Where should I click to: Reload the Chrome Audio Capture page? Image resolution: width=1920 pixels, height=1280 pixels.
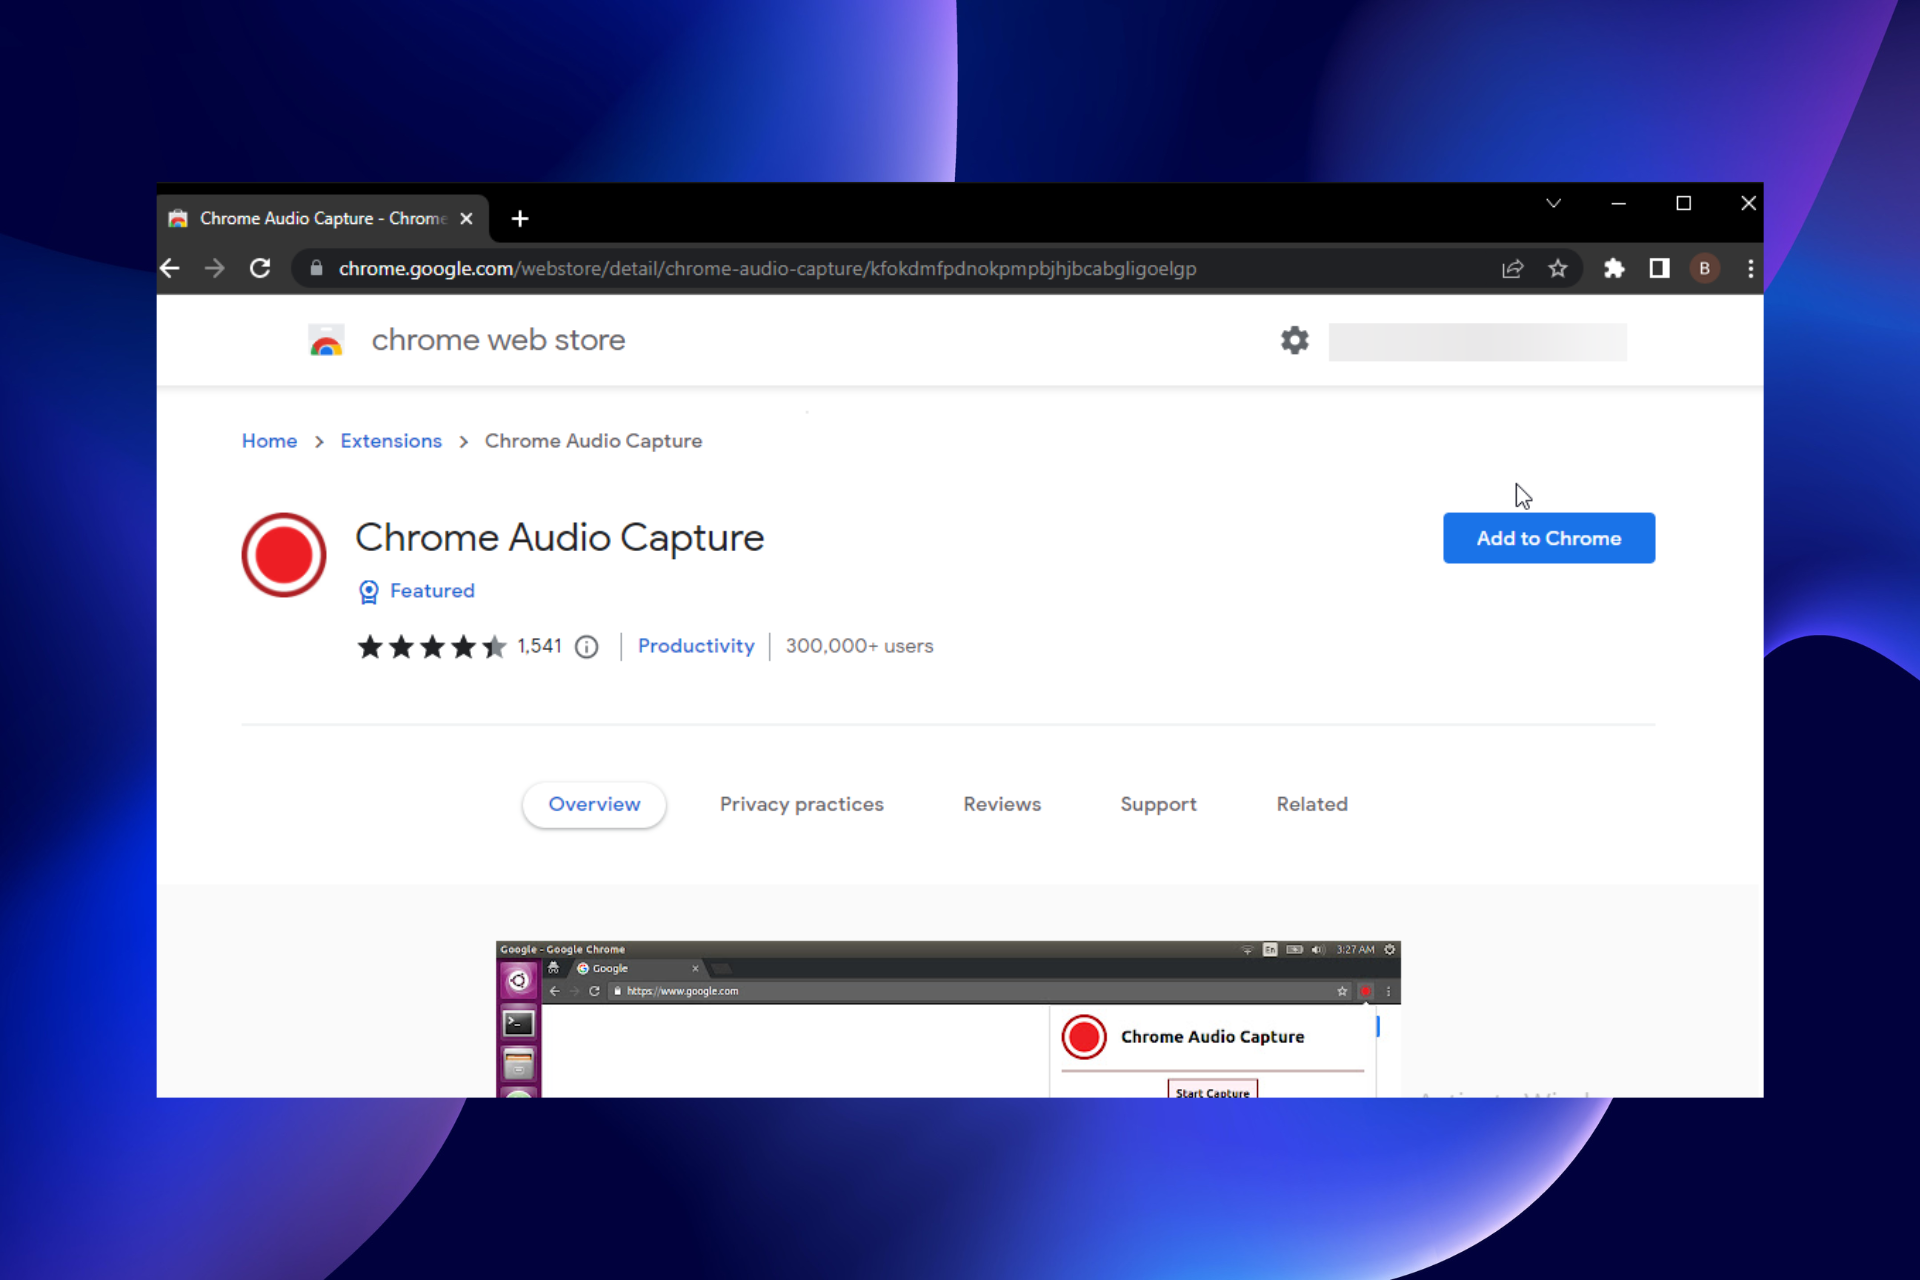[260, 268]
